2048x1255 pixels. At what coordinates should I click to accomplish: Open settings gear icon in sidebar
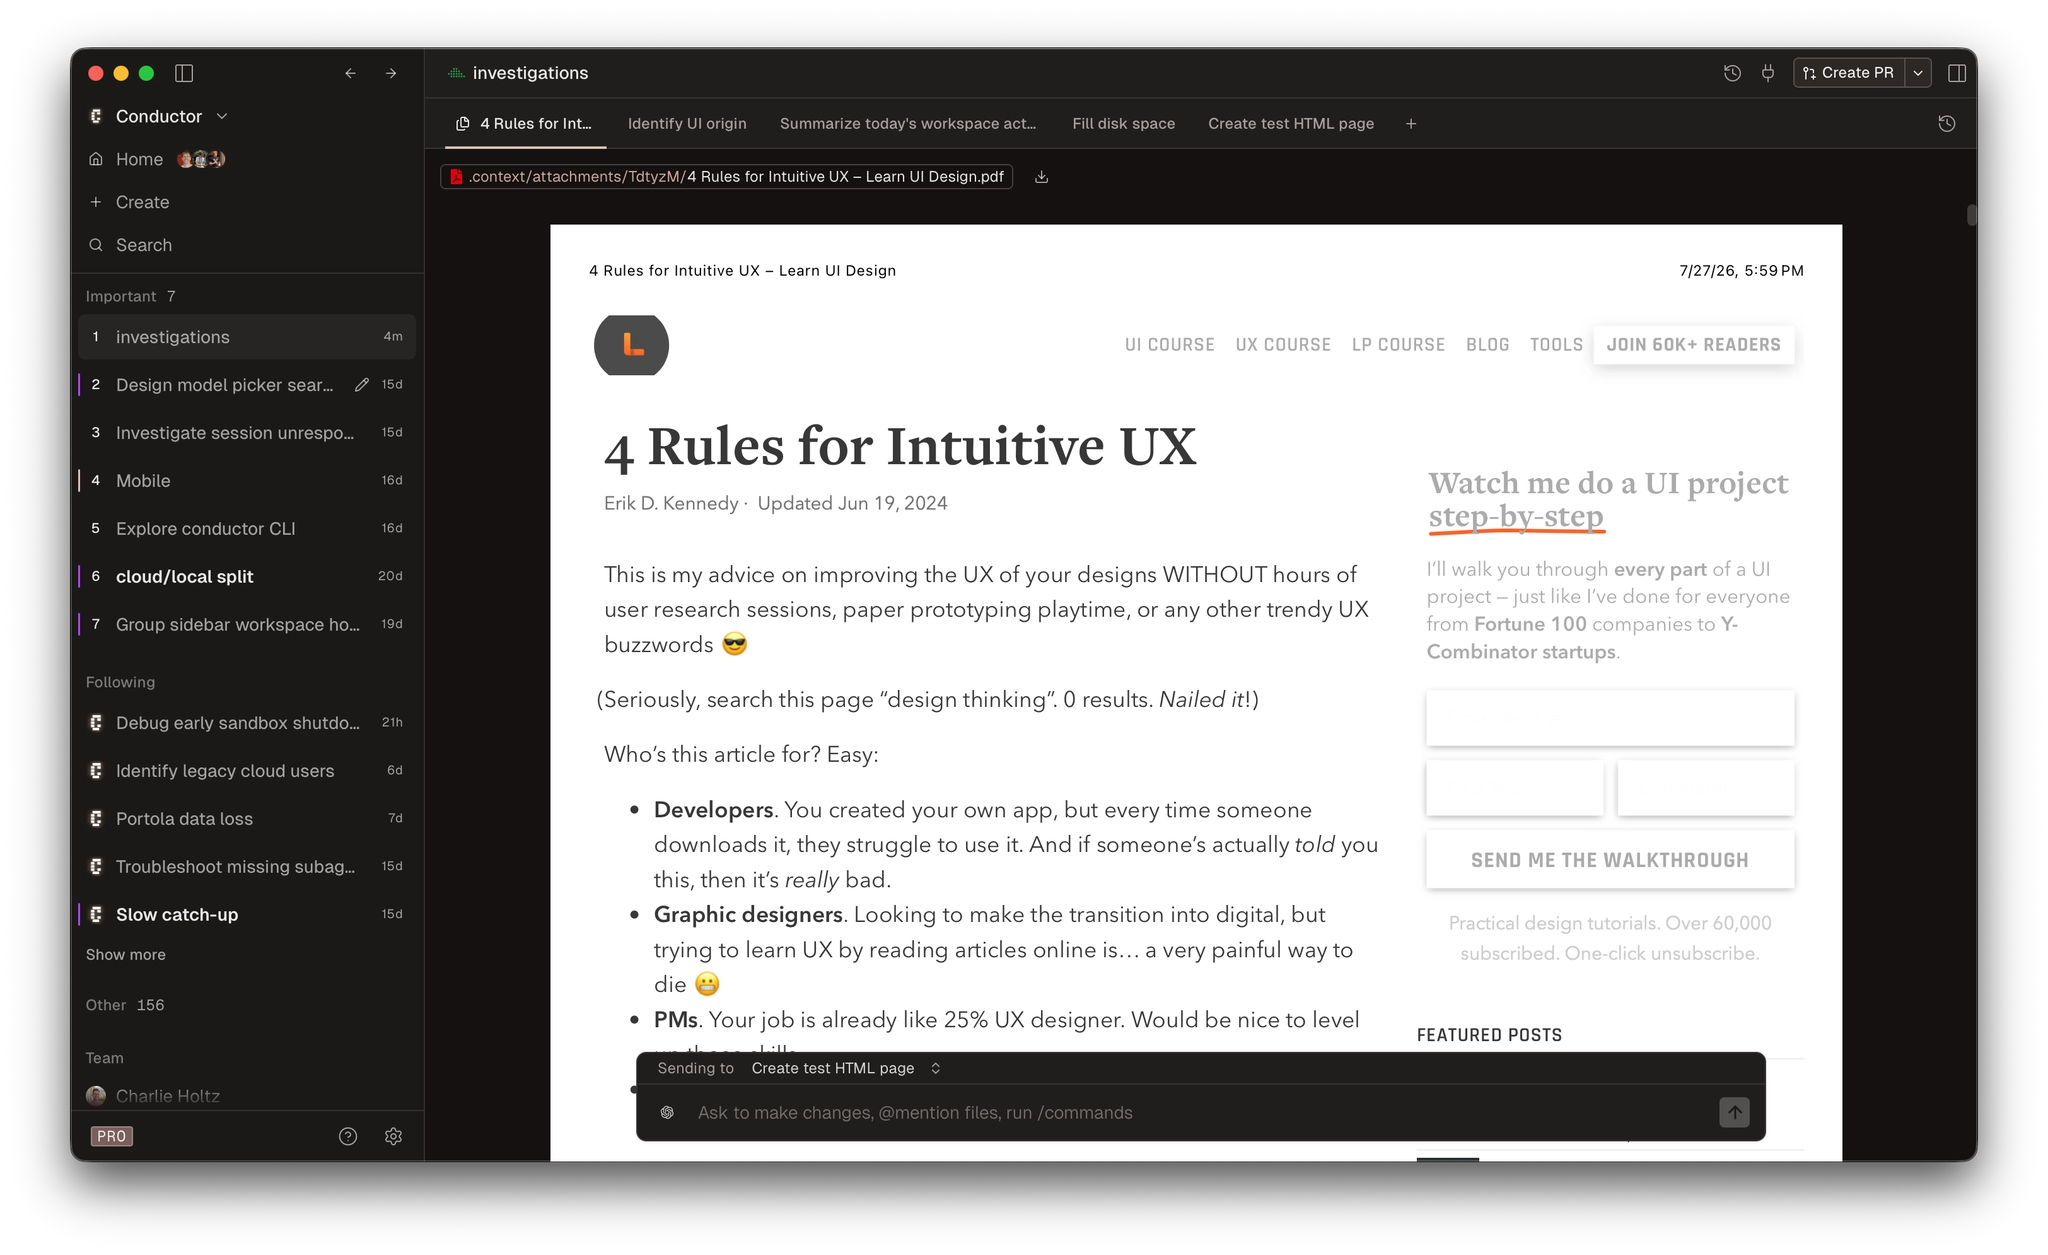[x=393, y=1136]
